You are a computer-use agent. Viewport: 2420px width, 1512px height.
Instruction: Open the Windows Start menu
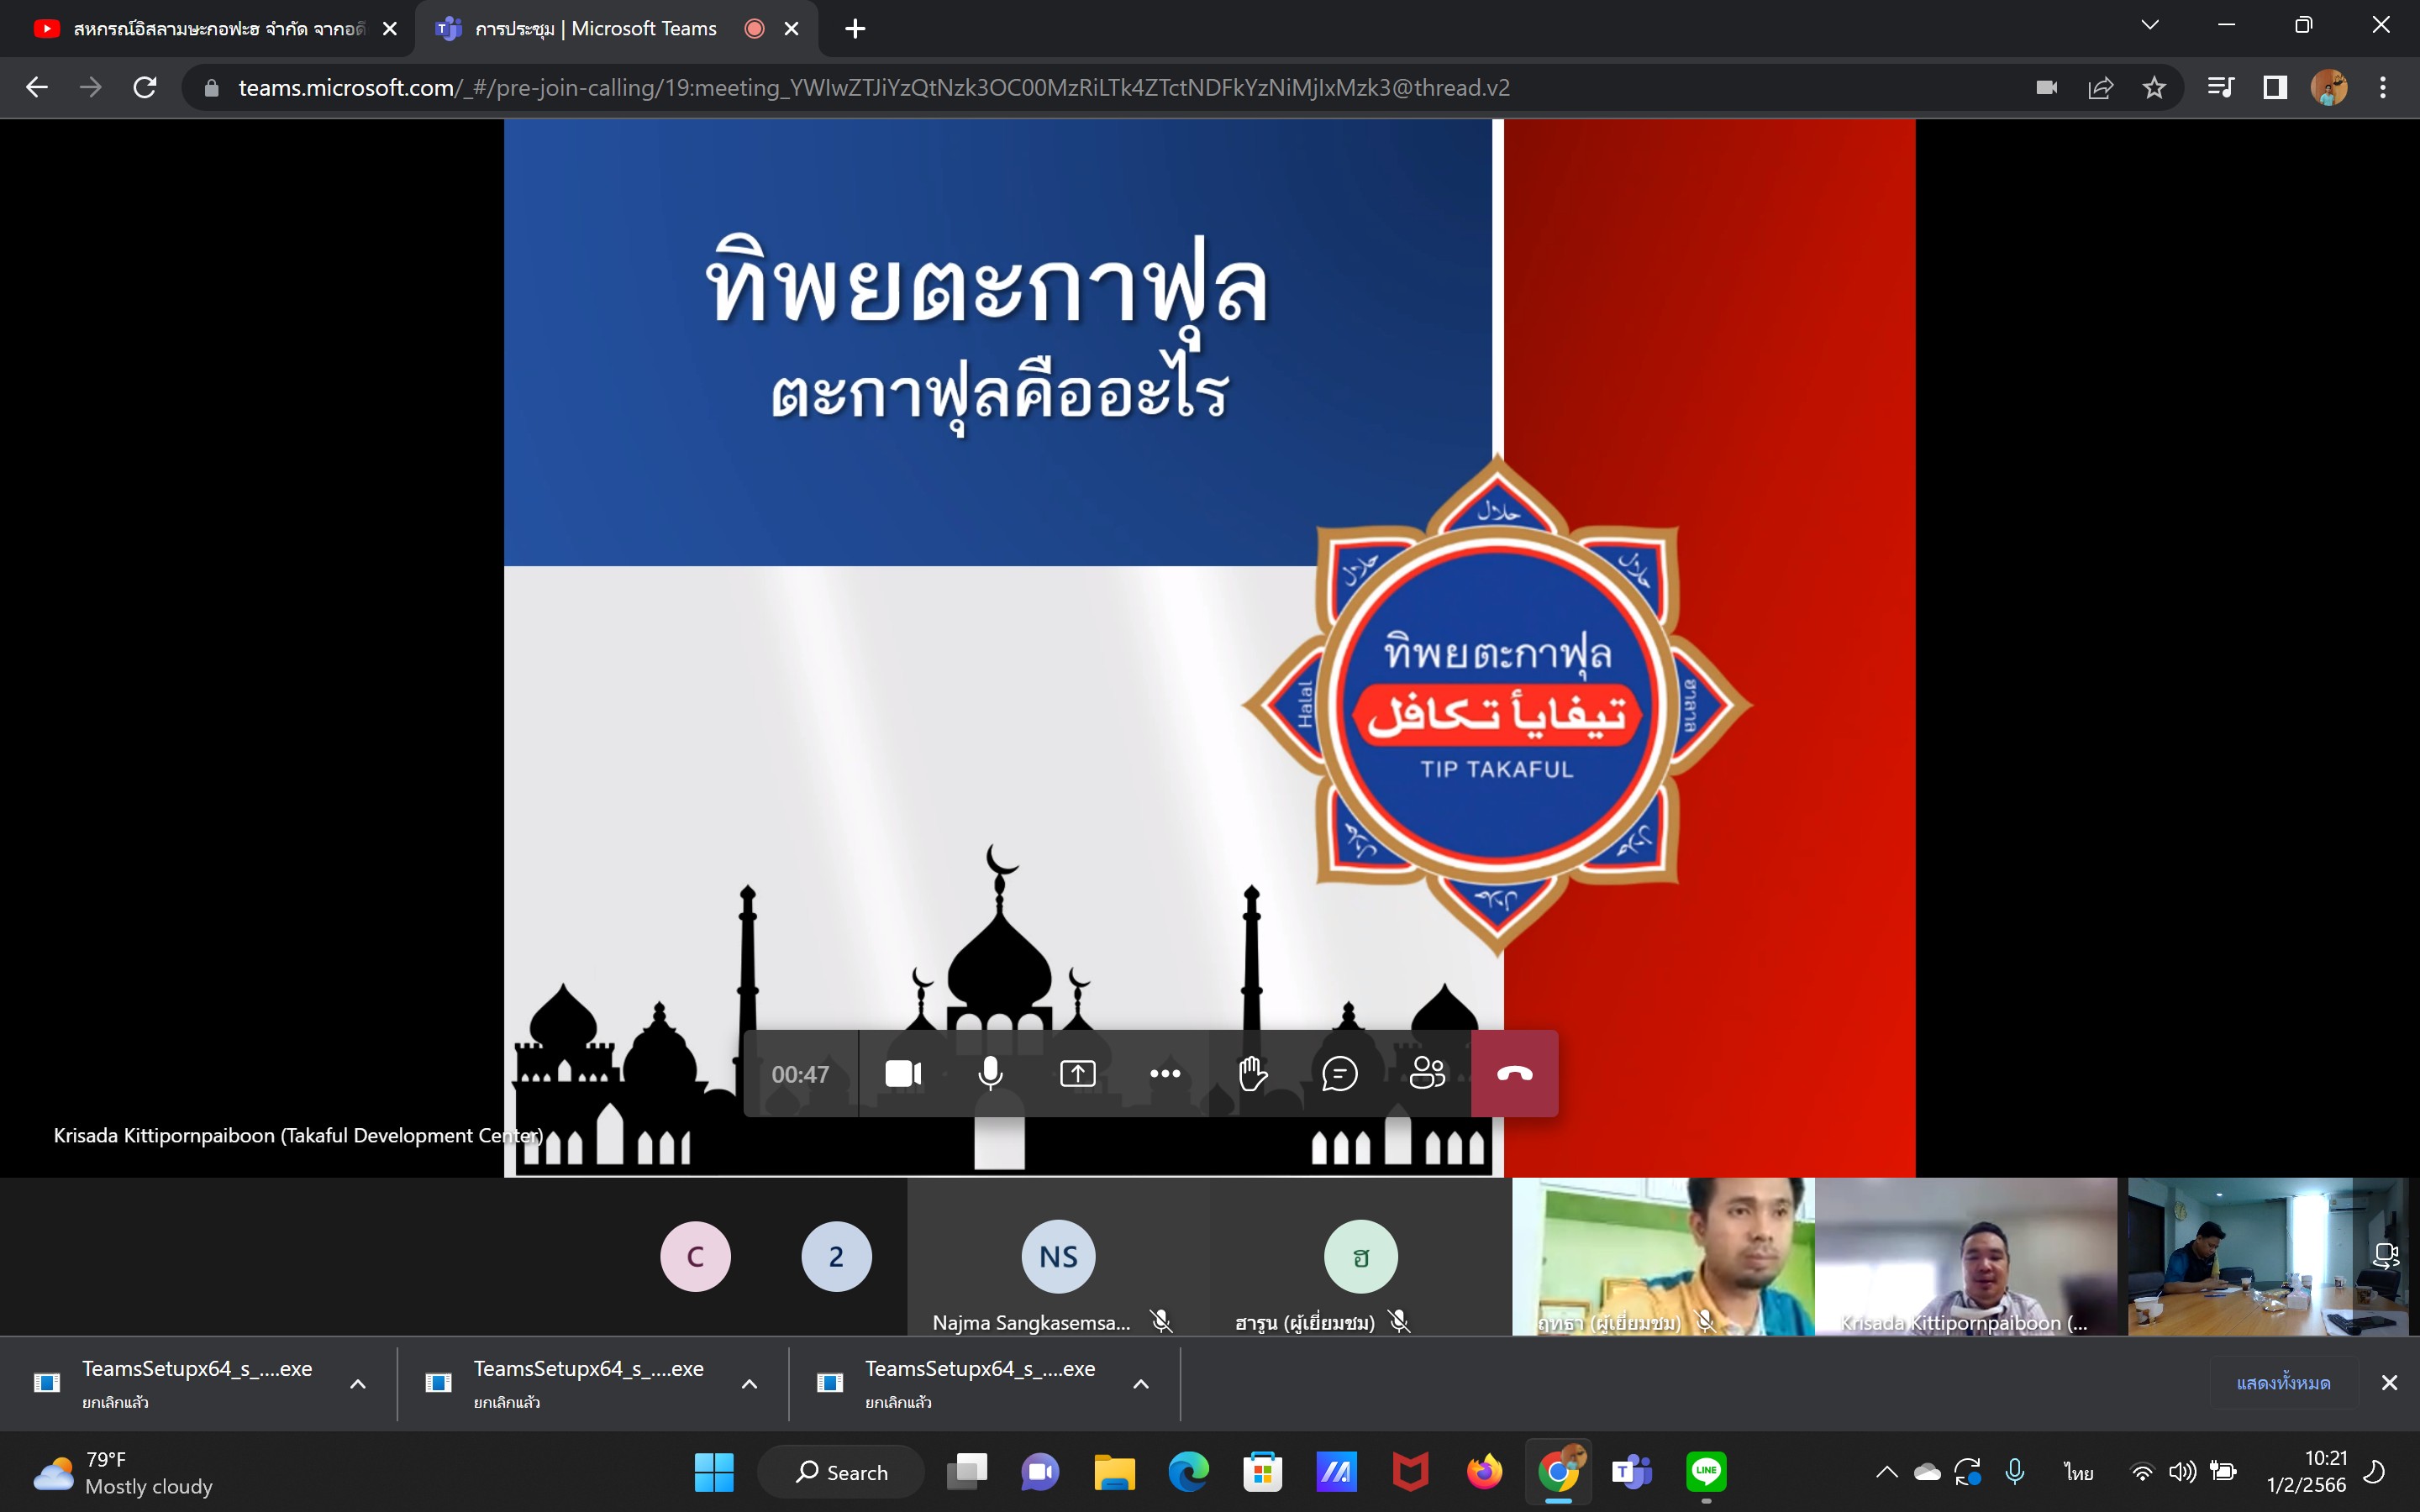tap(714, 1472)
